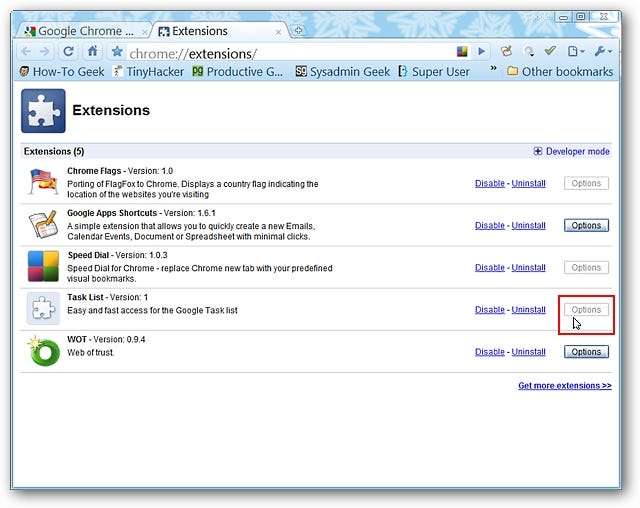Image resolution: width=640 pixels, height=508 pixels.
Task: Disable the Speed Dial extension
Action: [x=490, y=268]
